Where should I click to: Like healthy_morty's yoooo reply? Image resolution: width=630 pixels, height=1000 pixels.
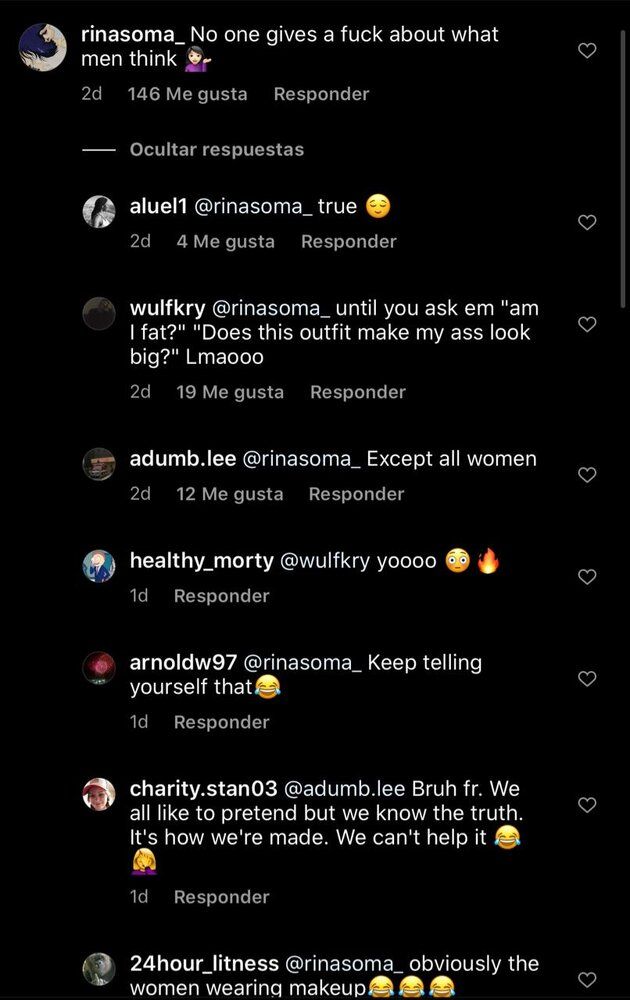pos(587,577)
